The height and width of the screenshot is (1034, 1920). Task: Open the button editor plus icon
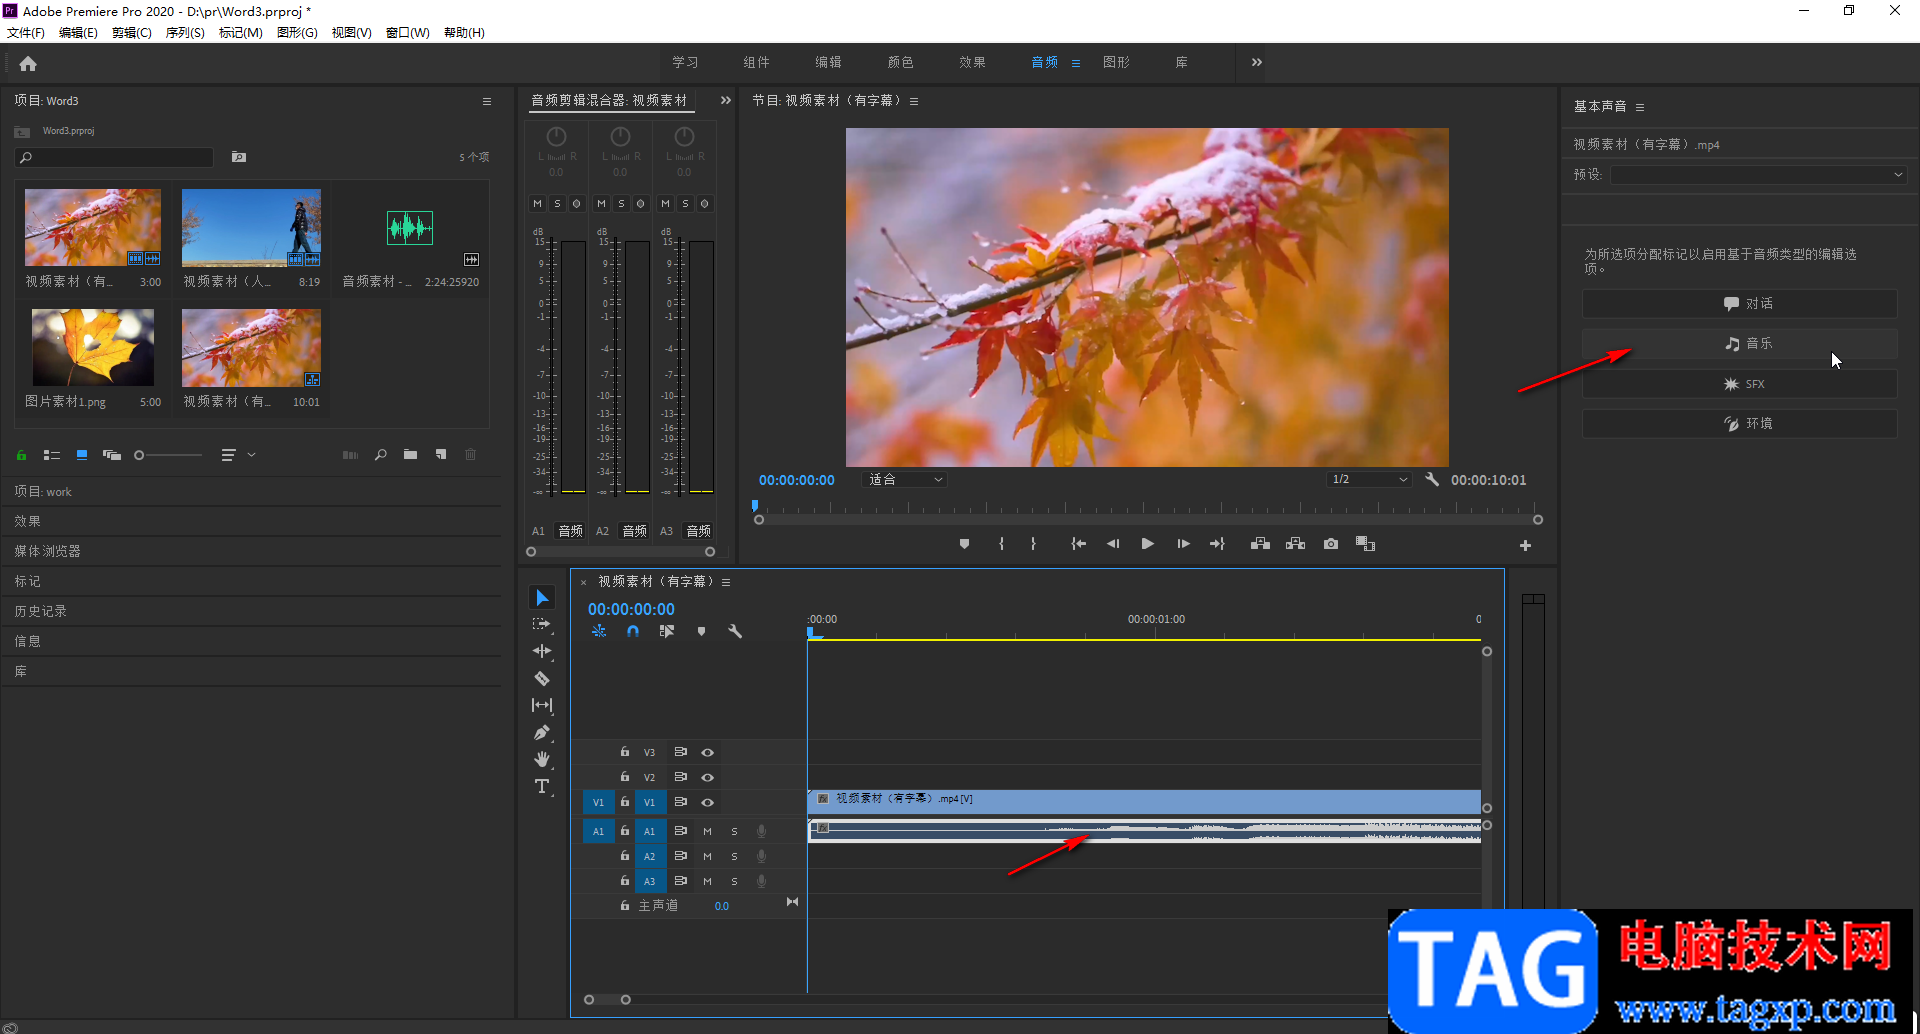coord(1525,545)
